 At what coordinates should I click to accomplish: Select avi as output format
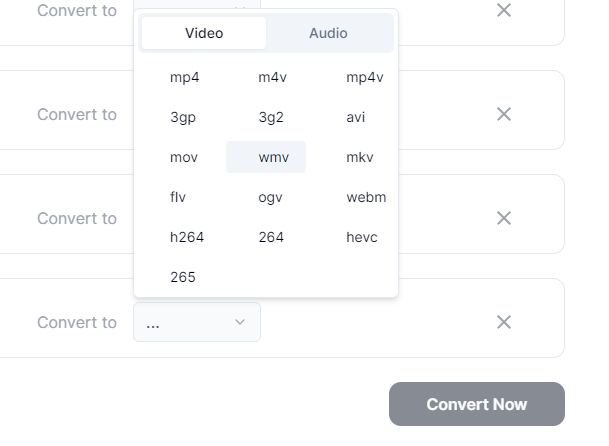click(356, 117)
